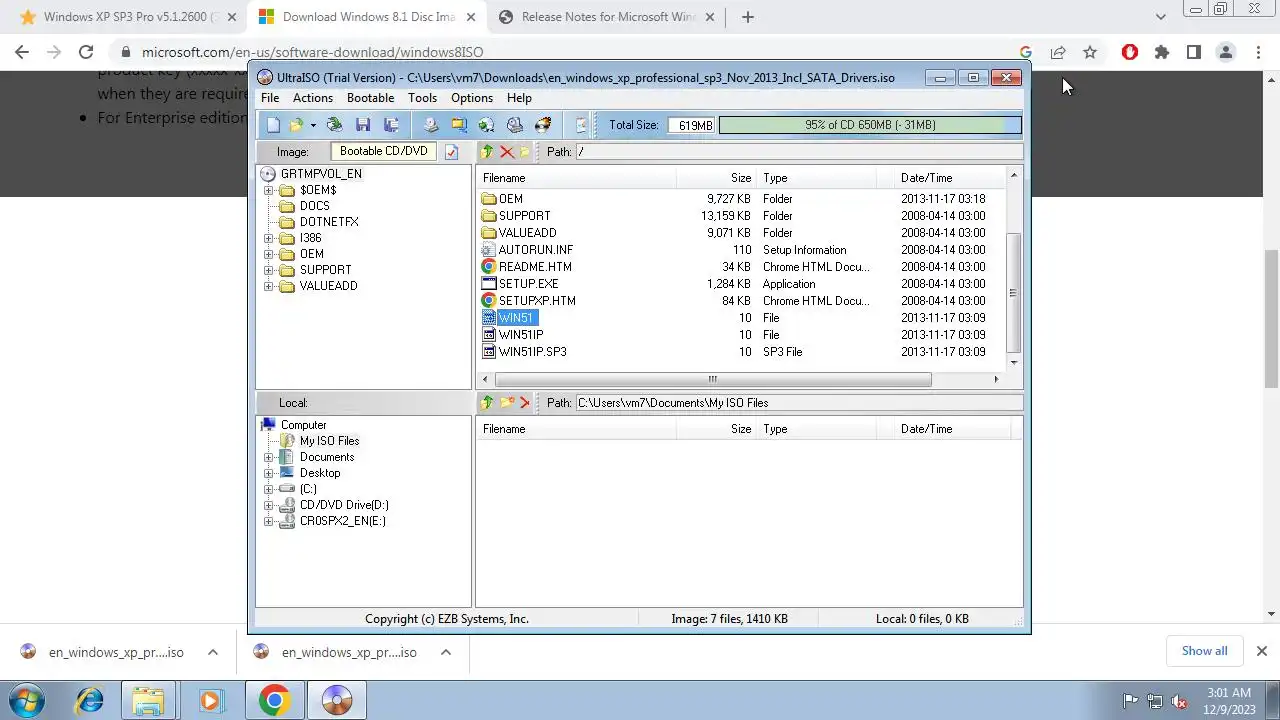The width and height of the screenshot is (1280, 720).
Task: Click the 95% of CD 650MB capacity bar
Action: pos(870,125)
